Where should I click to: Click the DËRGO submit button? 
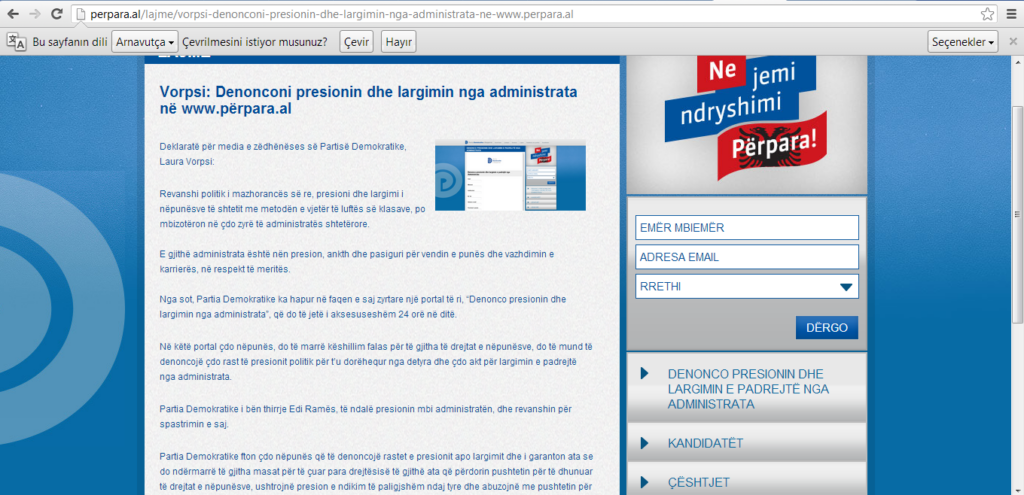coord(827,328)
